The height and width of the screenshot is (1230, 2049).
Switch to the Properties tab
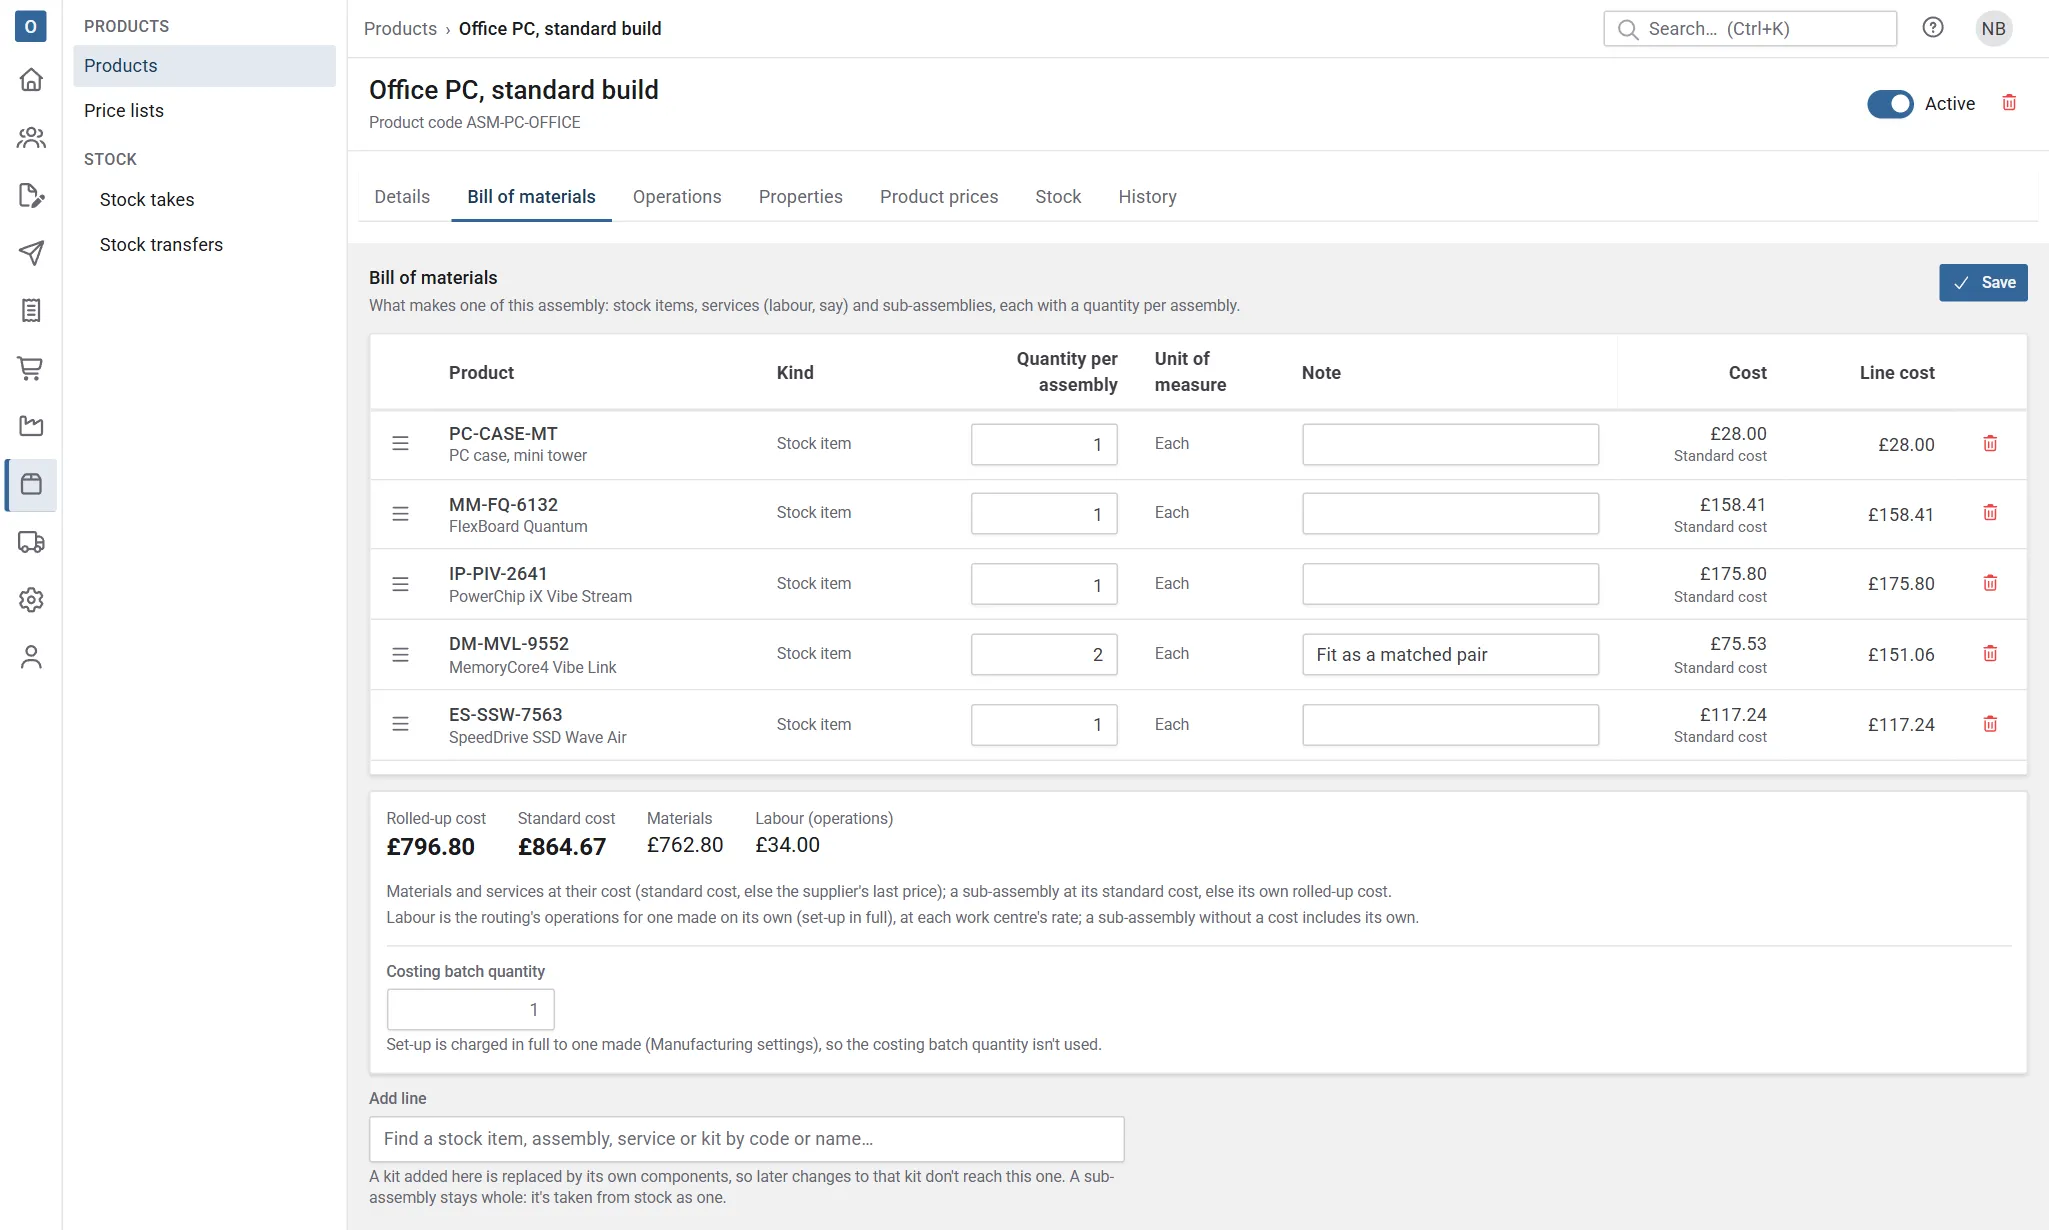[800, 197]
